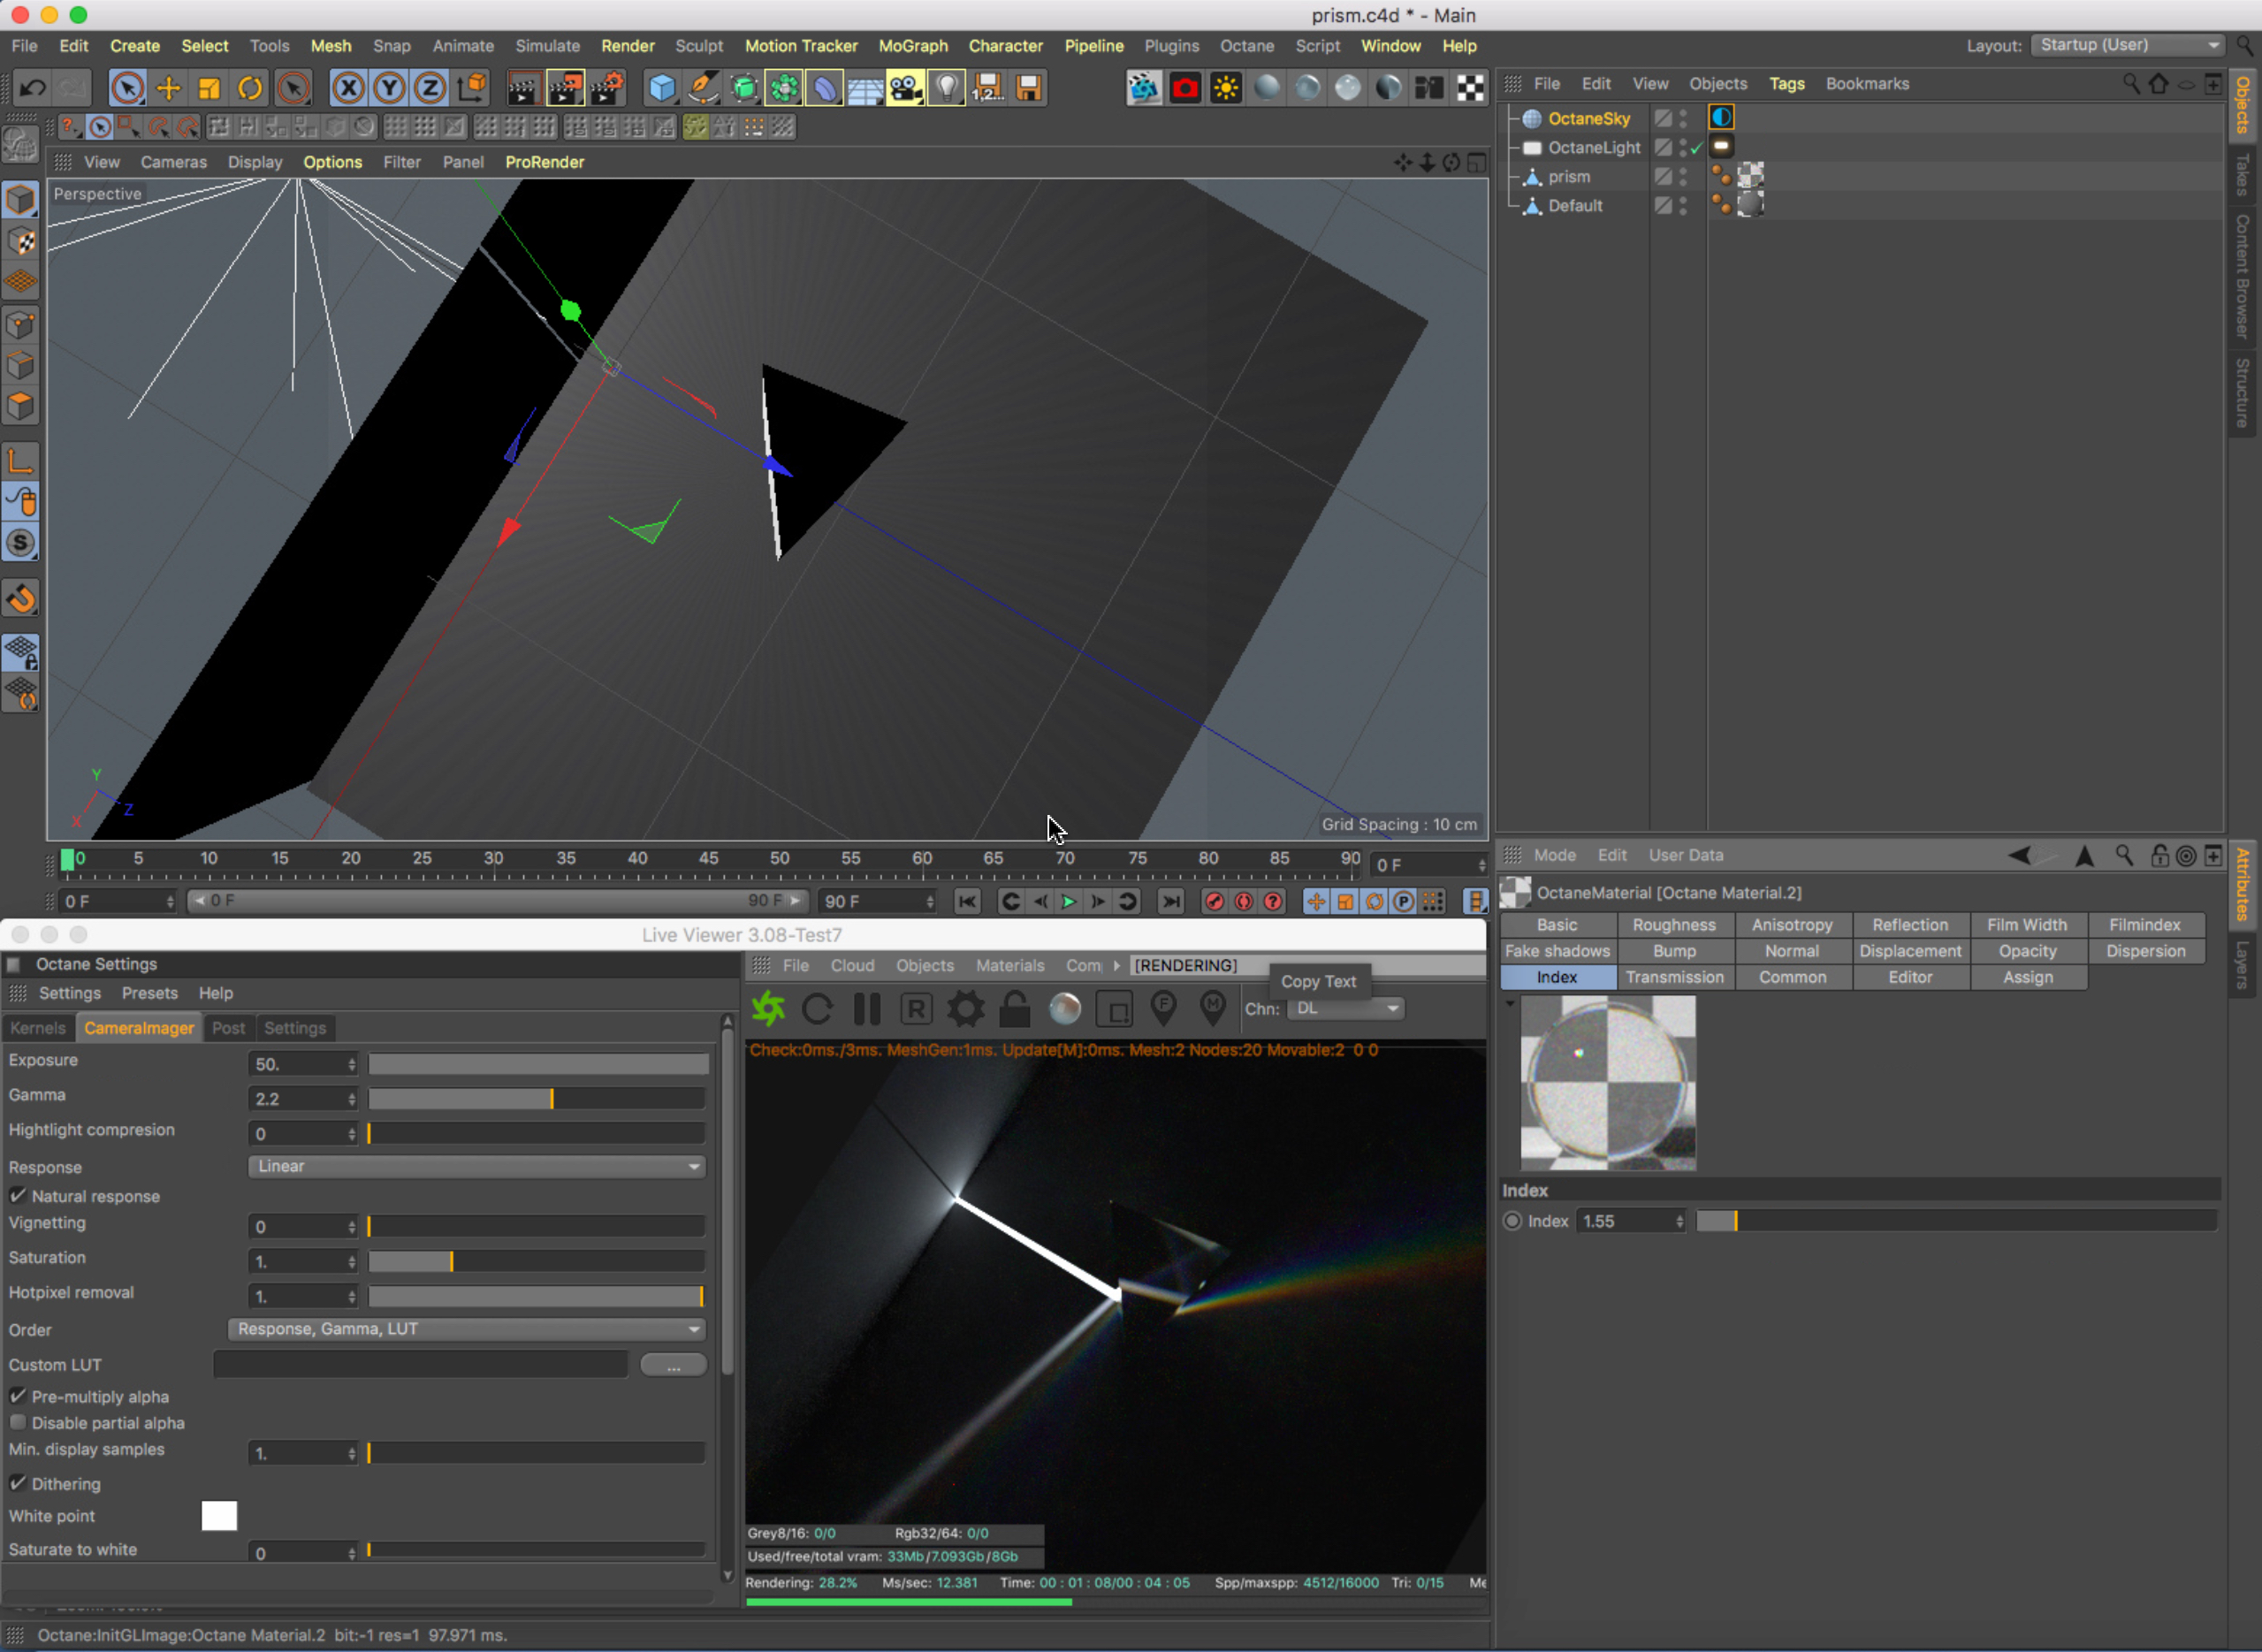2262x1652 pixels.
Task: Uncheck the Dithering option
Action: (18, 1484)
